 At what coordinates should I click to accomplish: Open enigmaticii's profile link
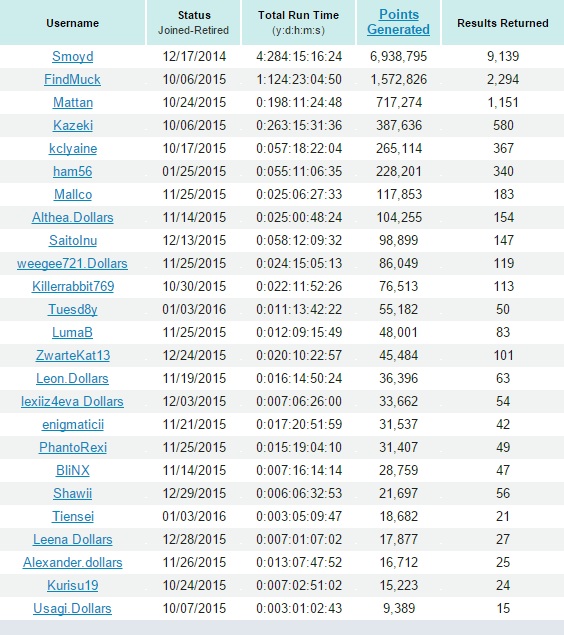pyautogui.click(x=73, y=425)
